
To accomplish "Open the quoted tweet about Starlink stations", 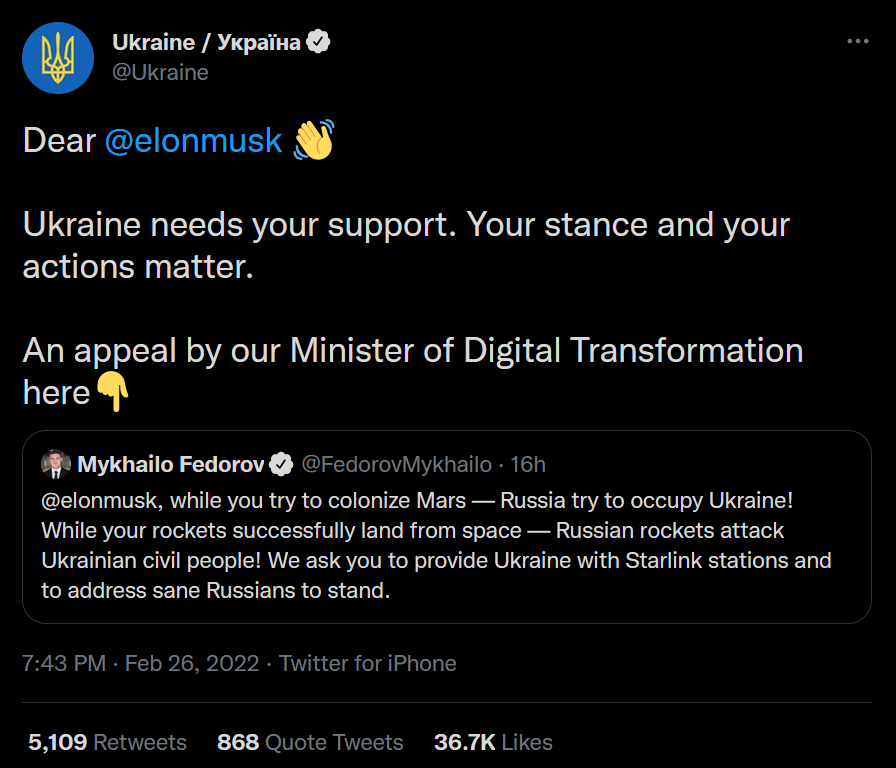I will 436,545.
